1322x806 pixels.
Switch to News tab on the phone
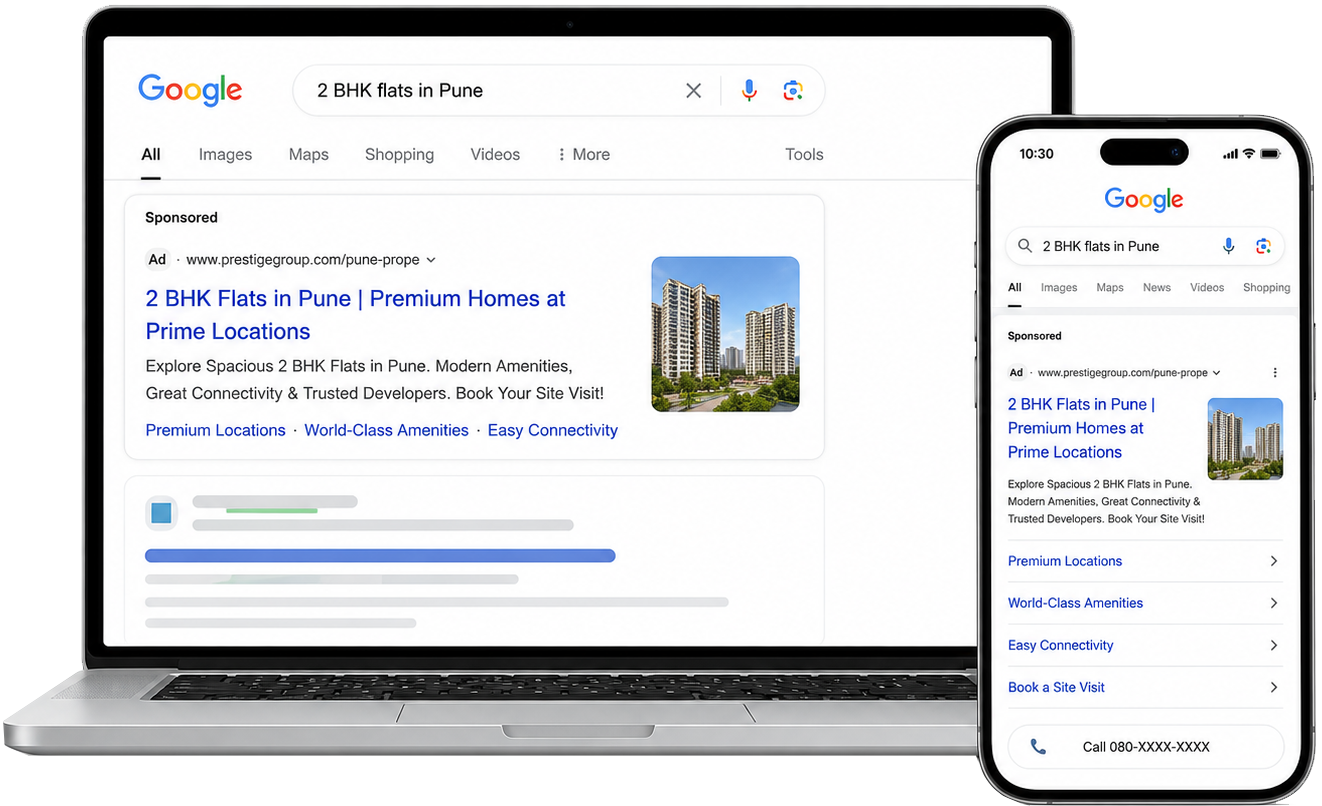[x=1157, y=288]
